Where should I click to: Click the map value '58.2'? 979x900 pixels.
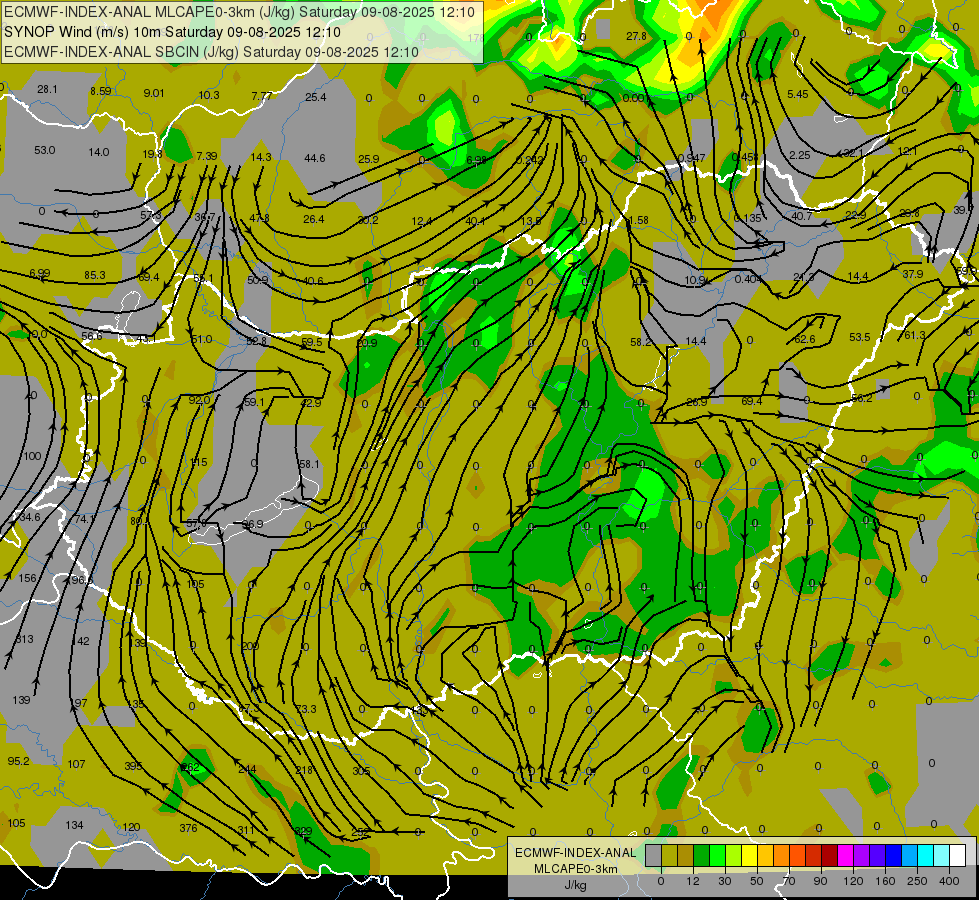point(641,342)
